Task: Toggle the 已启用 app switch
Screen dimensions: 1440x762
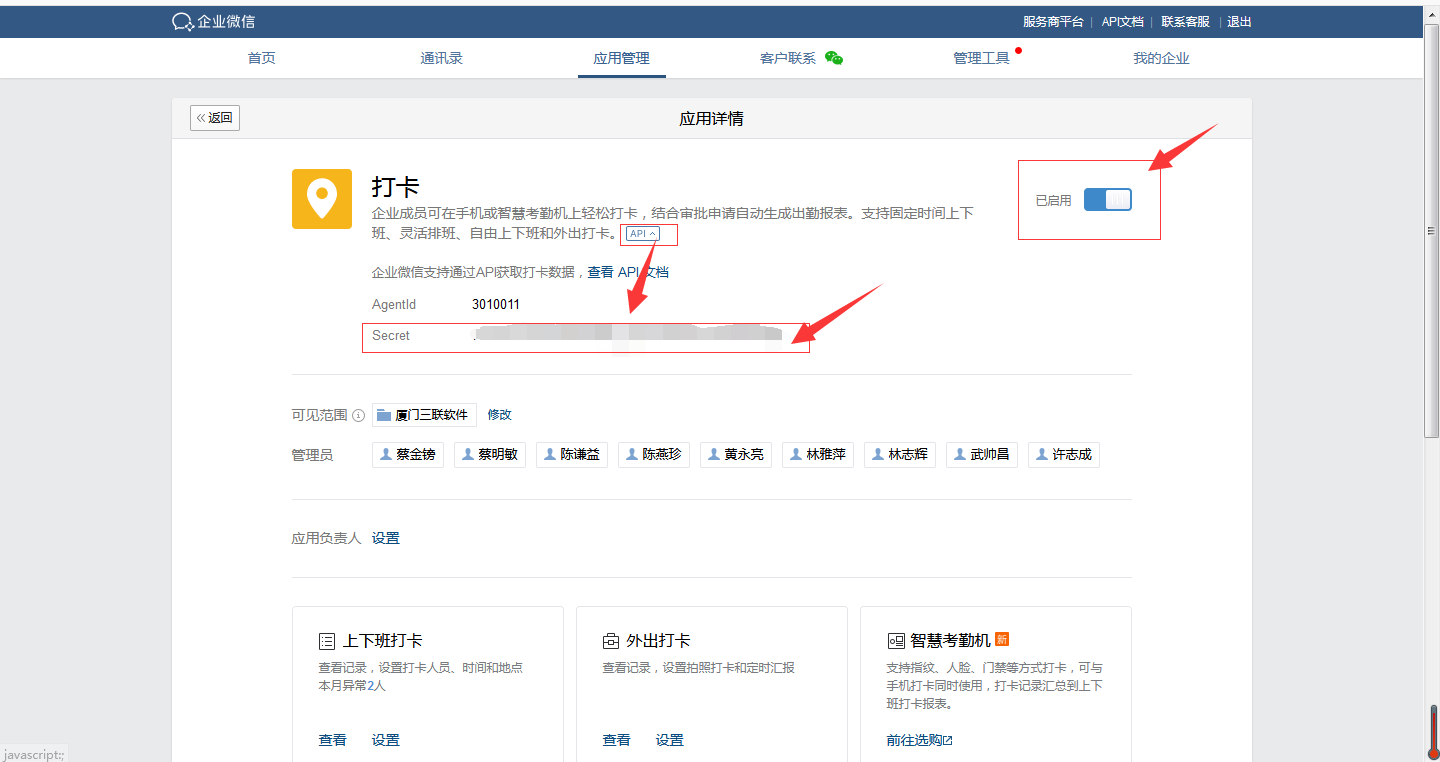Action: [1108, 200]
